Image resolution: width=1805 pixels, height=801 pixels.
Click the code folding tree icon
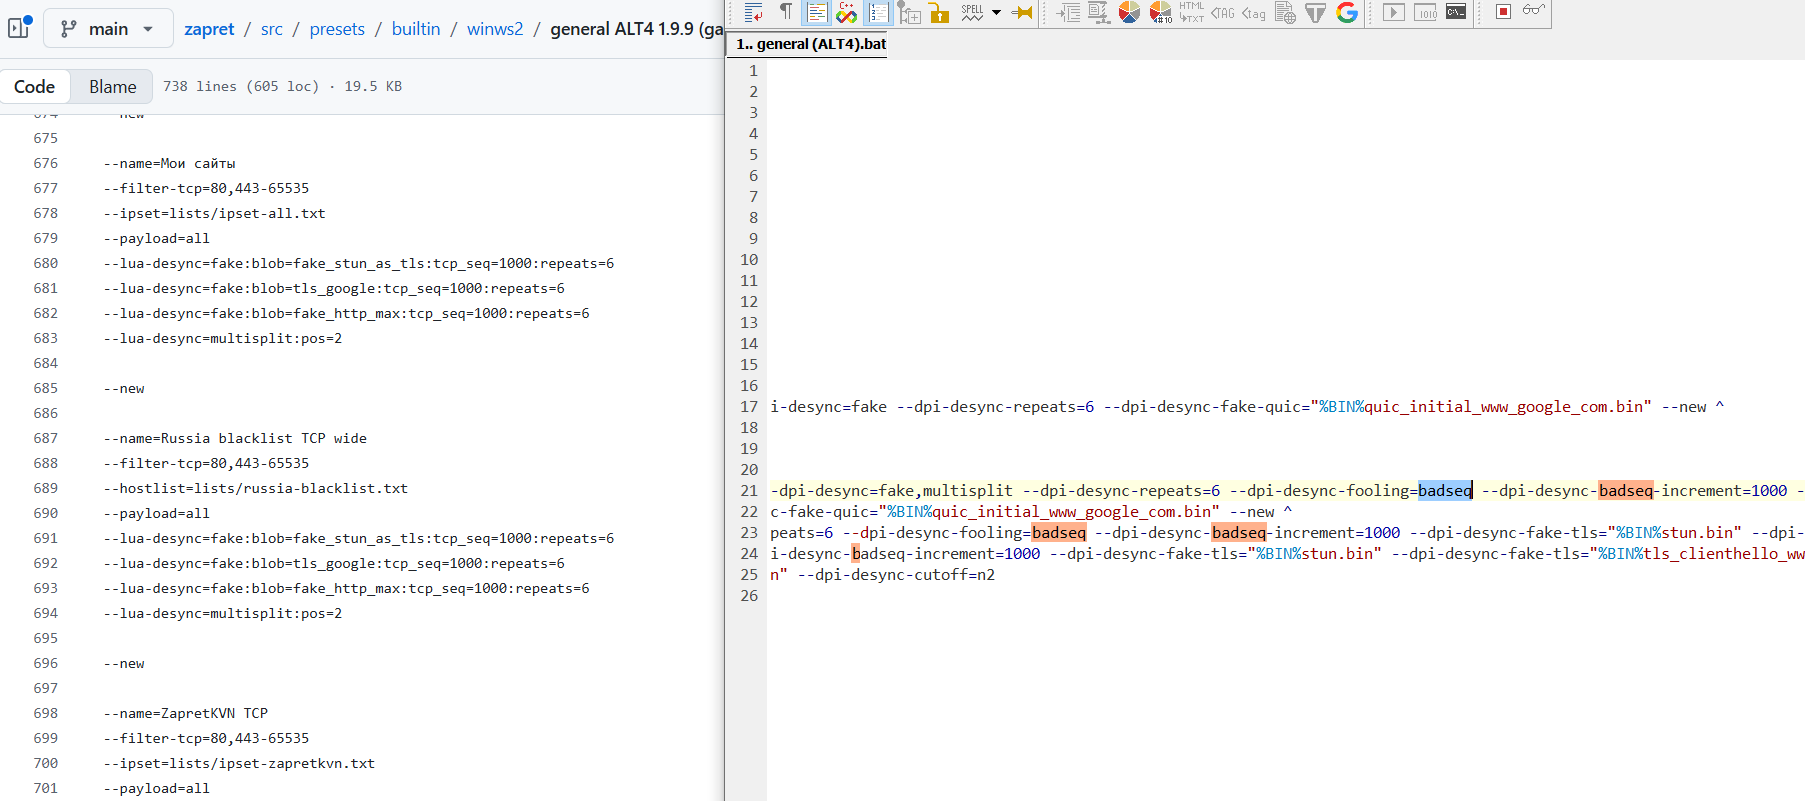pyautogui.click(x=909, y=12)
